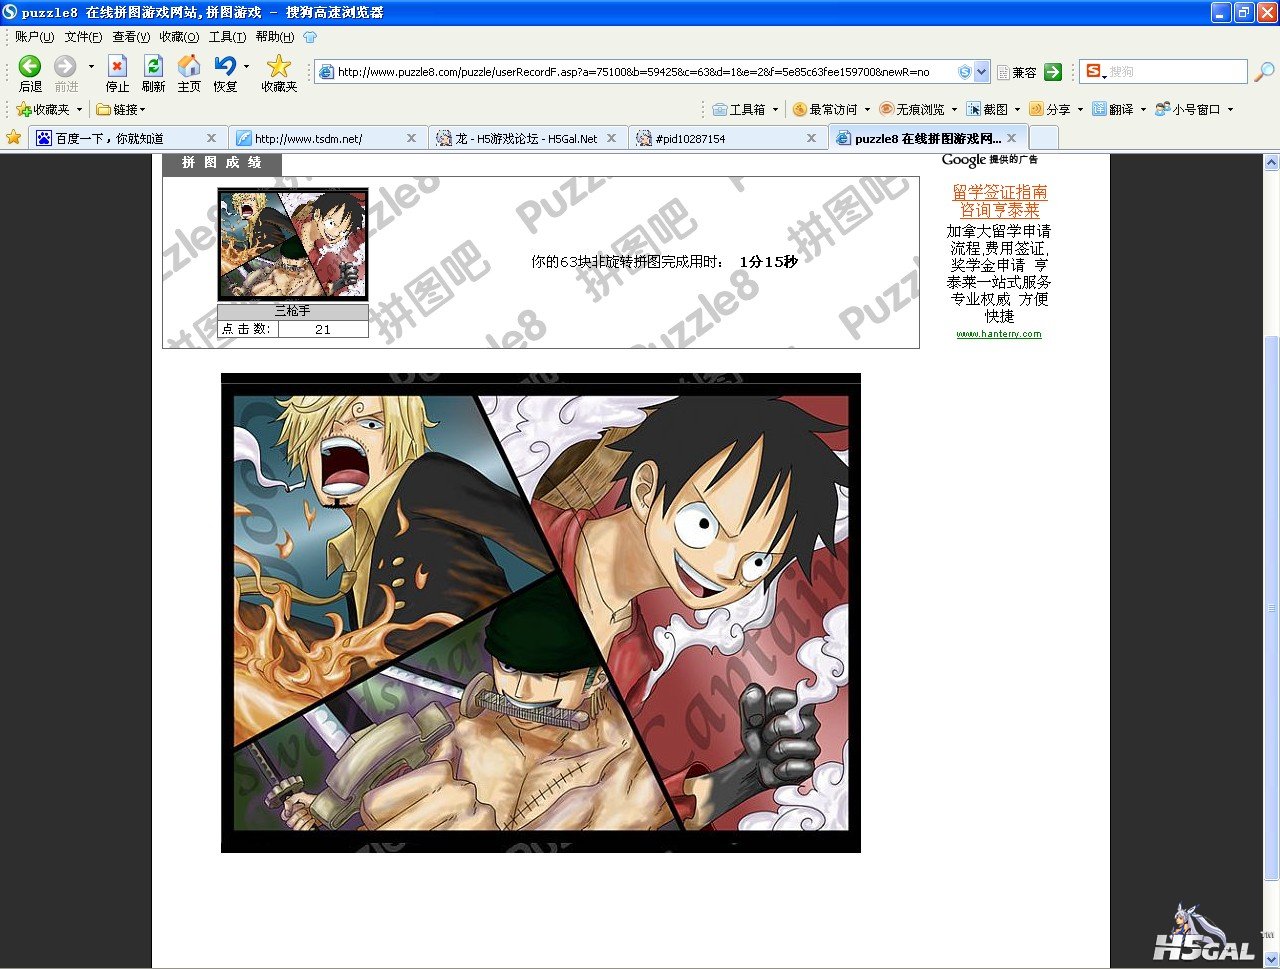1280x969 pixels.
Task: Expand the back/forward history dropdown arrow
Action: pyautogui.click(x=91, y=67)
